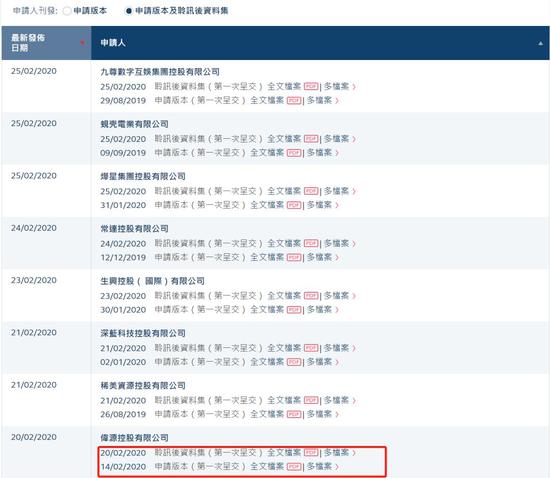Select 申請版本及聆訊後資料集 radio button
Image resolution: width=550 pixels, height=478 pixels.
(x=128, y=11)
